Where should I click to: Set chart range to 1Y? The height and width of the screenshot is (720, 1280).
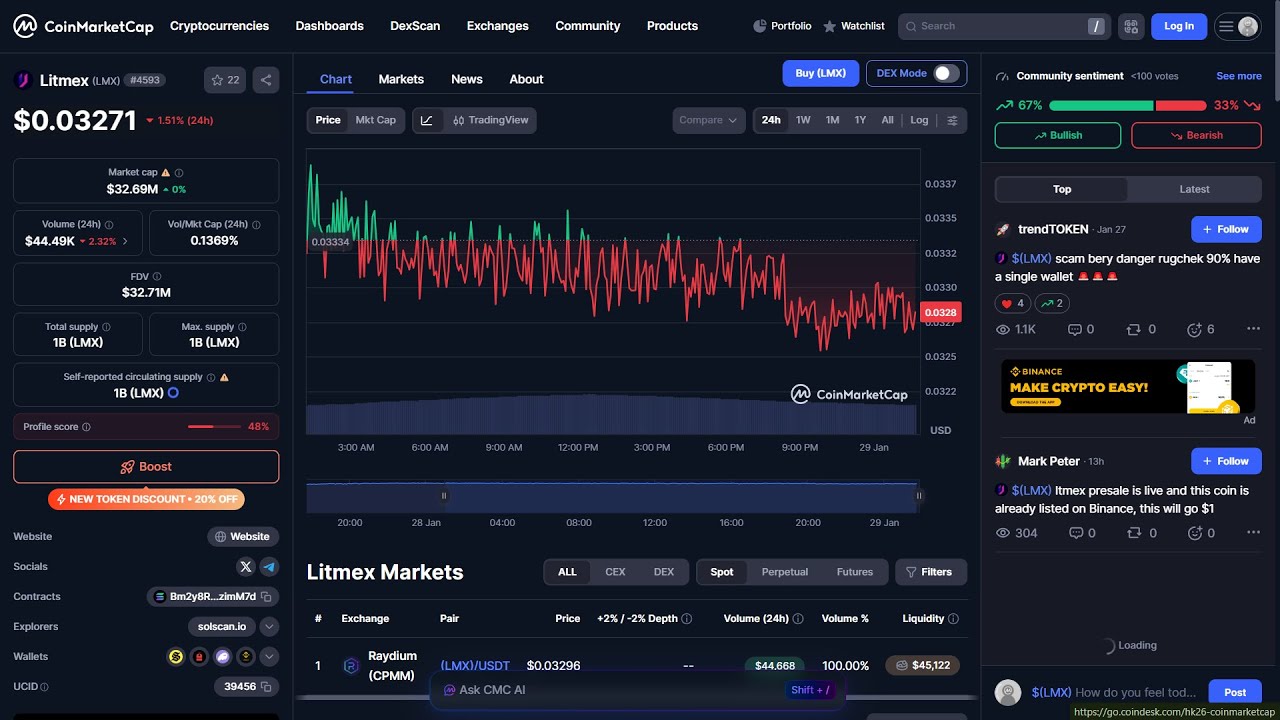pyautogui.click(x=860, y=120)
